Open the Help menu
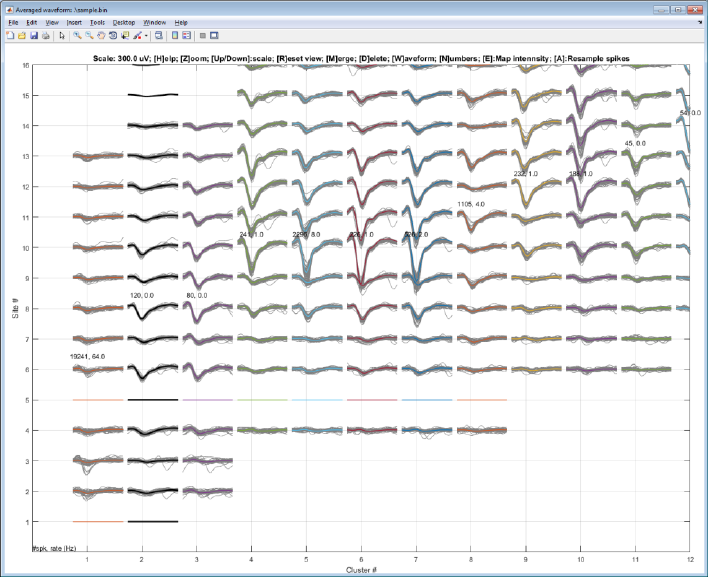Viewport: 708px width, 577px height. (x=181, y=22)
